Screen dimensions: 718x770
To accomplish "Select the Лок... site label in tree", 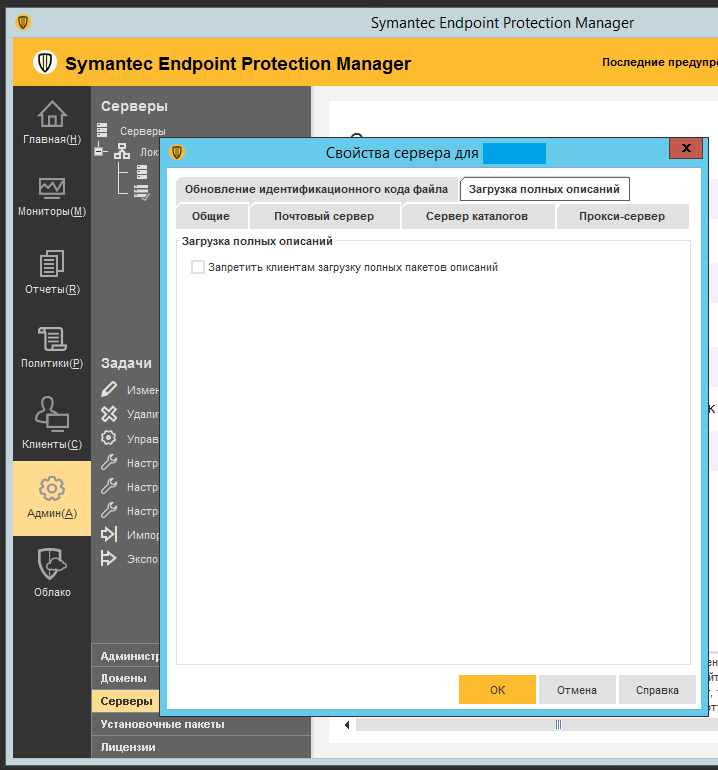I will click(149, 152).
